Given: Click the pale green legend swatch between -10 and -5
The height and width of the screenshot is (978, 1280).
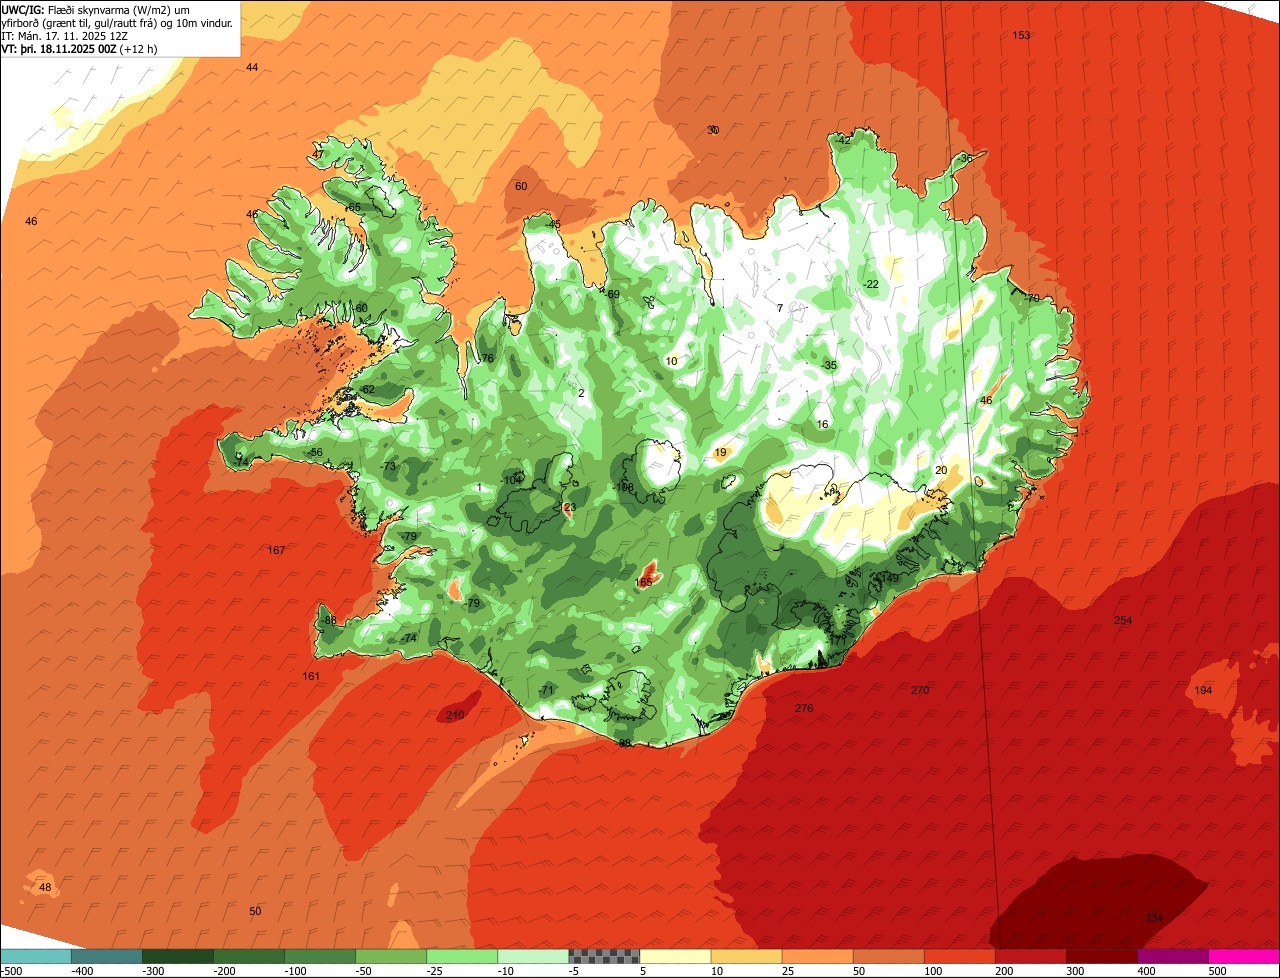Looking at the screenshot, I should pyautogui.click(x=533, y=956).
